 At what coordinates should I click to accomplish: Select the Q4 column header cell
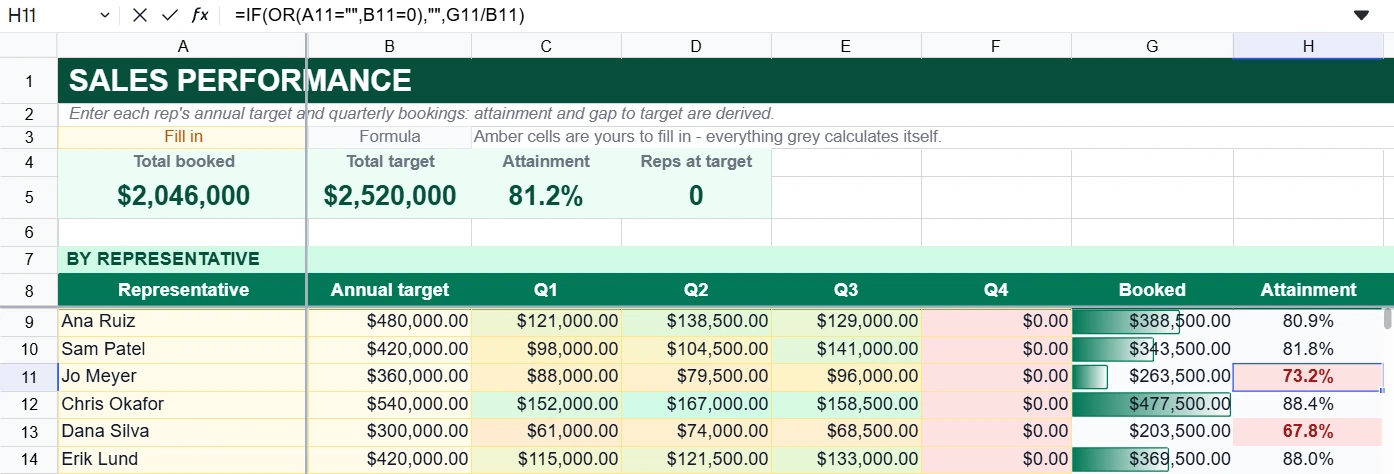coord(996,290)
